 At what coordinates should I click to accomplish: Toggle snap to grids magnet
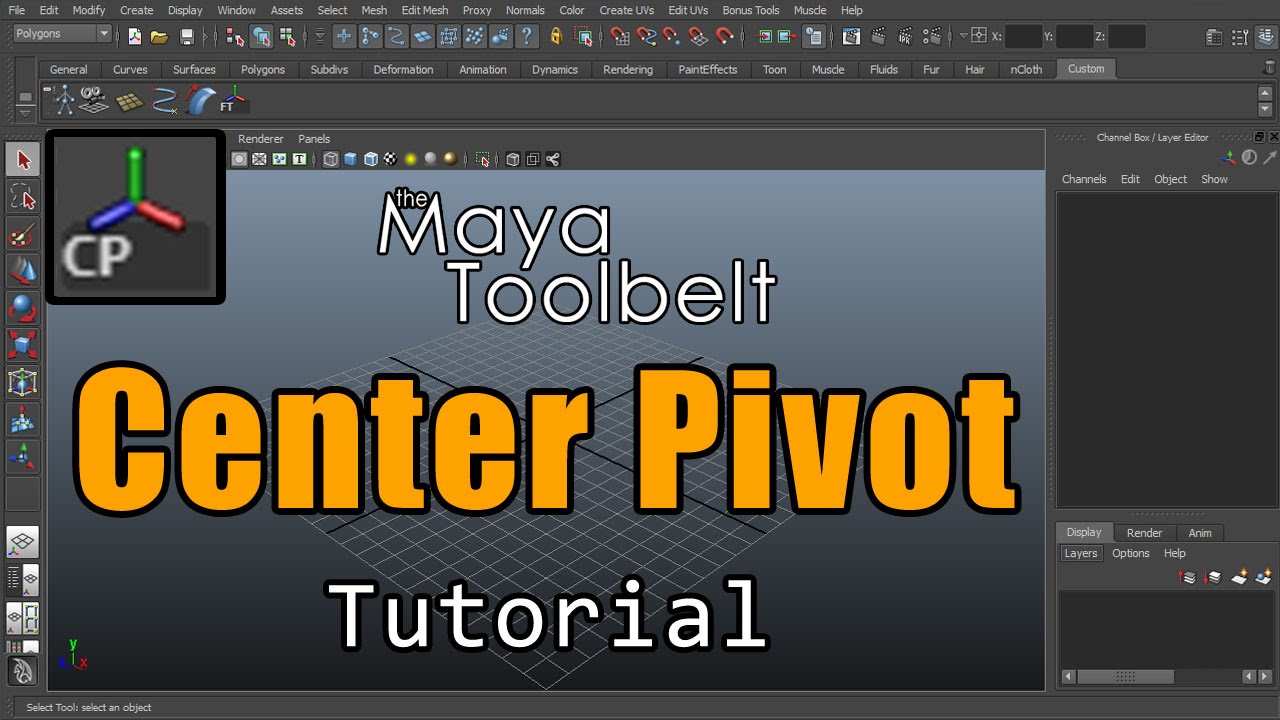(619, 36)
